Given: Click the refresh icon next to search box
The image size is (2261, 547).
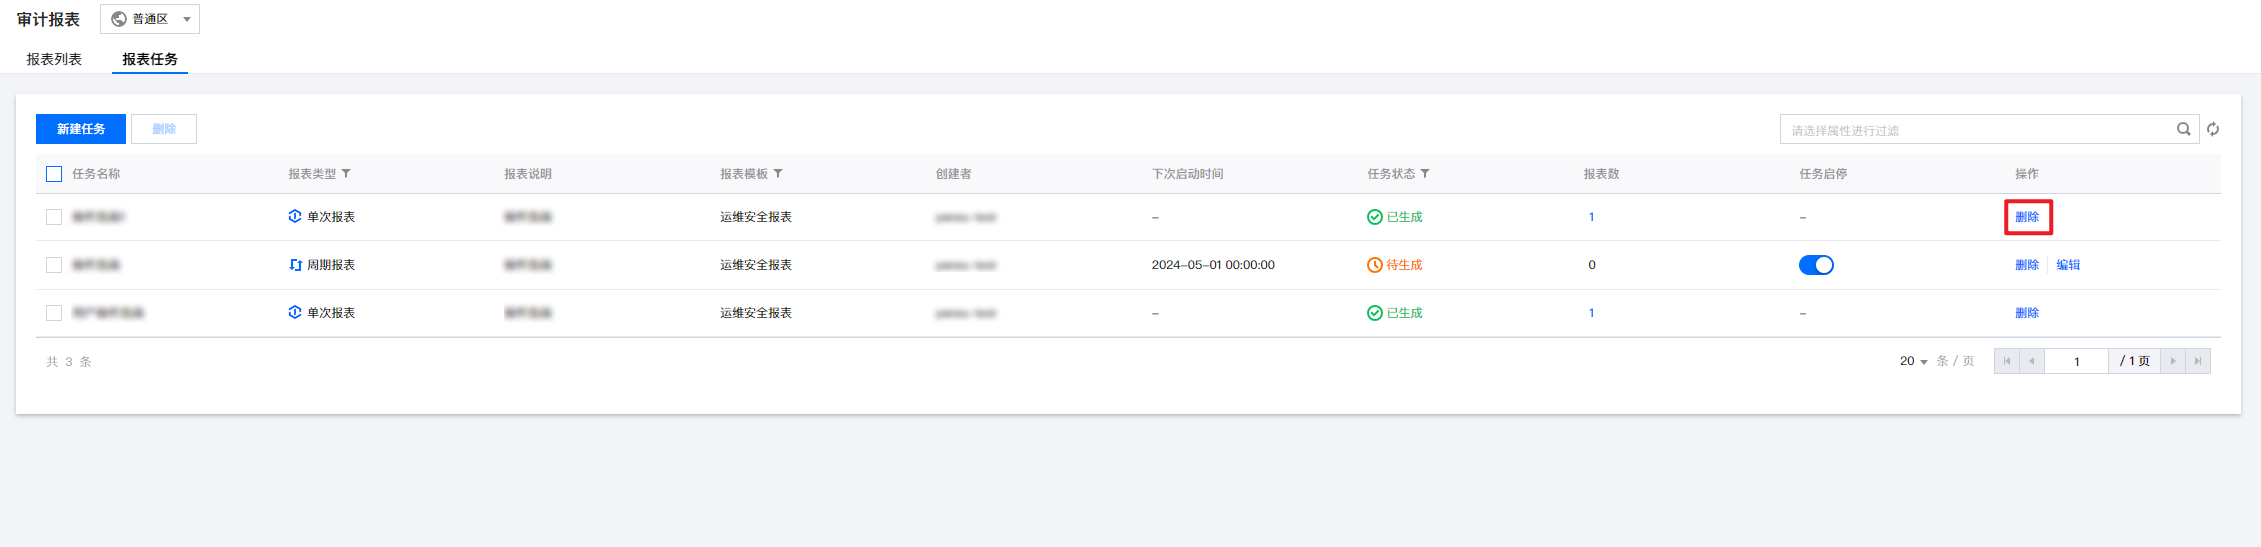Looking at the screenshot, I should point(2213,129).
